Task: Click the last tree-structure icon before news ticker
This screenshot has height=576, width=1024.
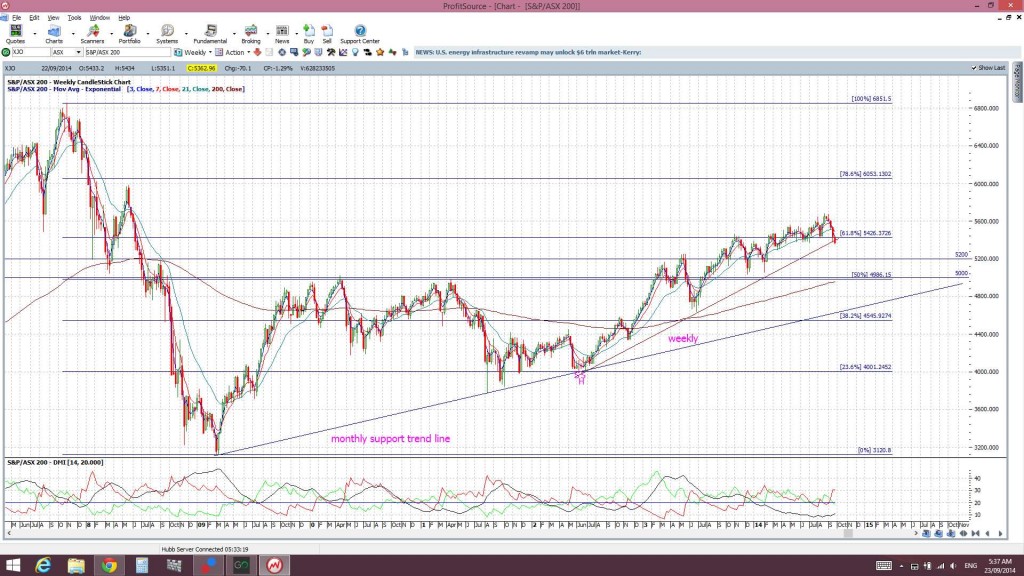Action: click(405, 52)
